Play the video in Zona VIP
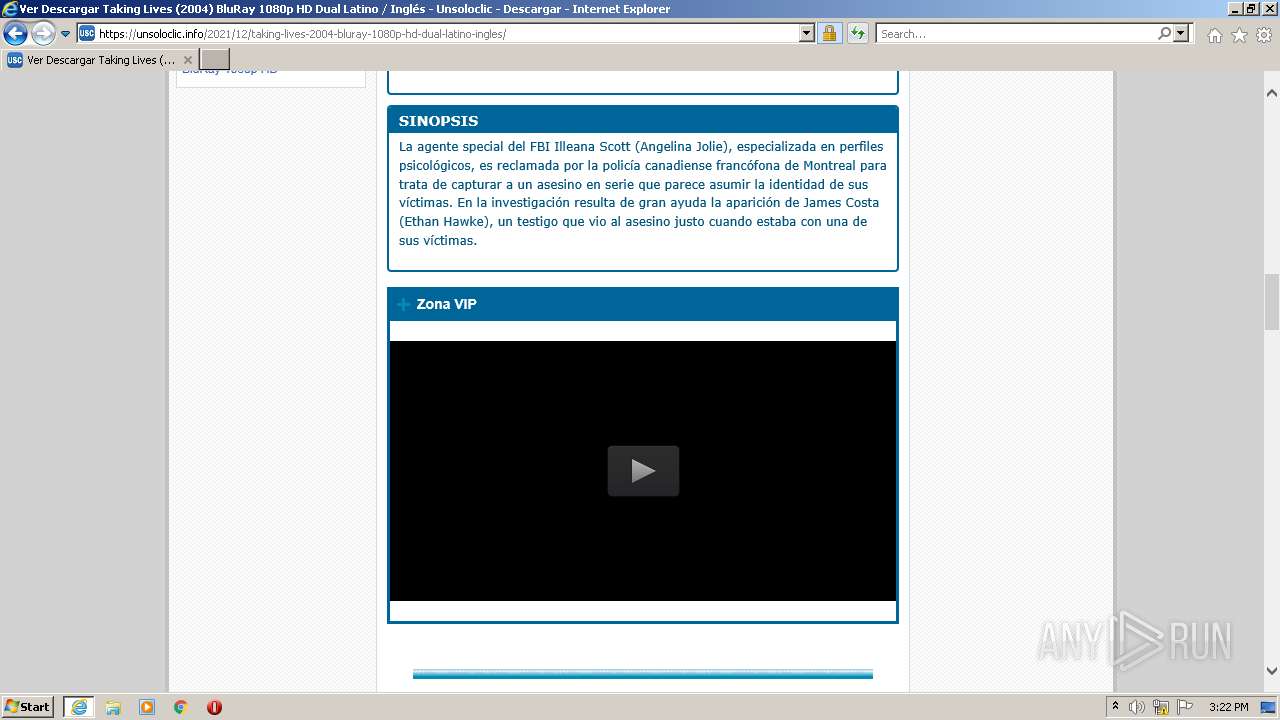Screen dimensions: 1280x720 click(x=643, y=471)
